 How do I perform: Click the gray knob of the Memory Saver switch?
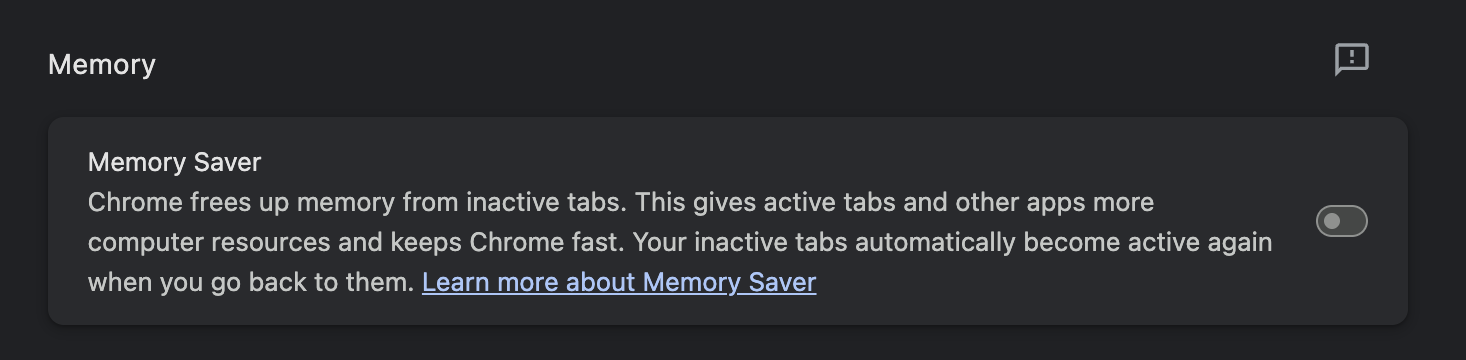pyautogui.click(x=1331, y=221)
